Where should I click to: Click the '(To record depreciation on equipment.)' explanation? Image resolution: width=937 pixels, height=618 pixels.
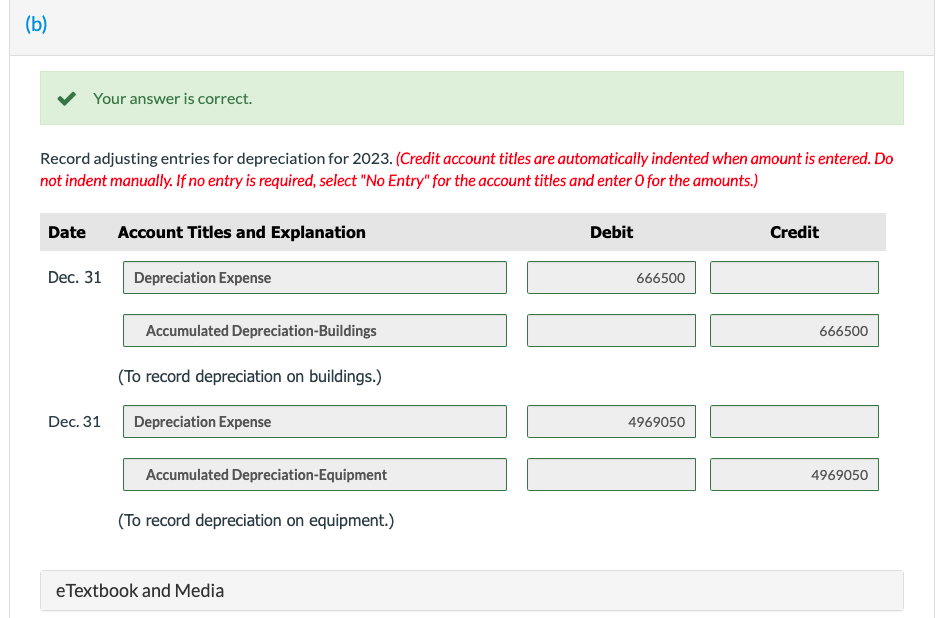pos(256,521)
